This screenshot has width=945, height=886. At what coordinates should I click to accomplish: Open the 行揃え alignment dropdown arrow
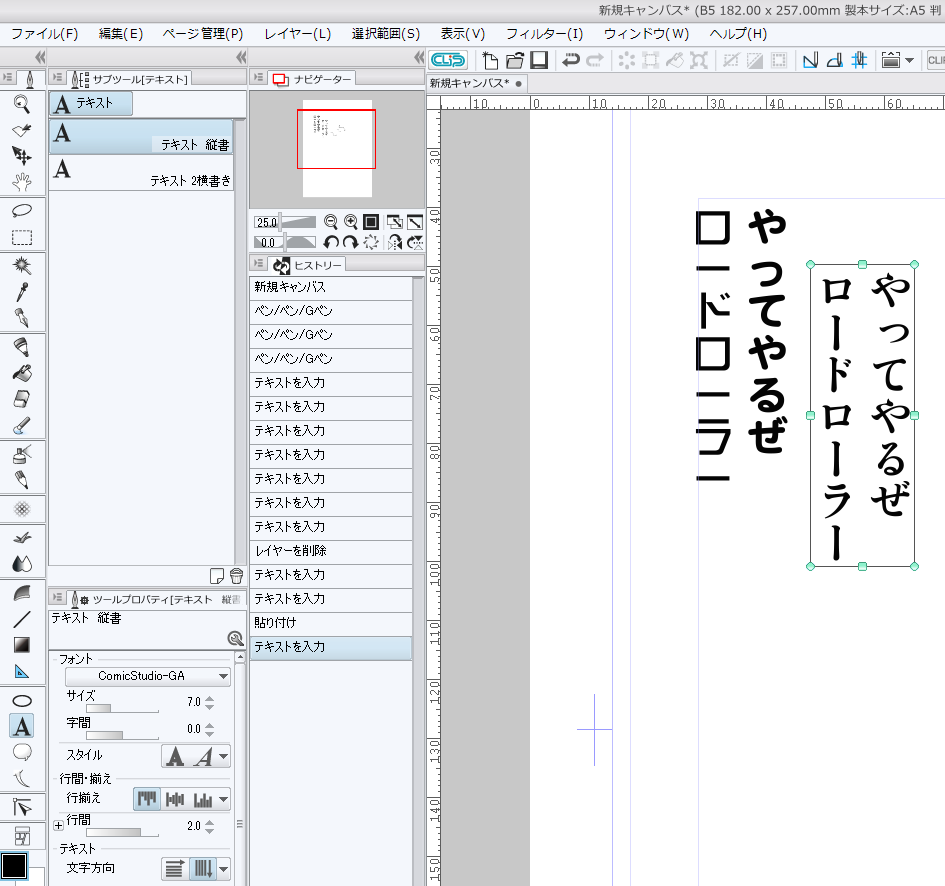(224, 799)
